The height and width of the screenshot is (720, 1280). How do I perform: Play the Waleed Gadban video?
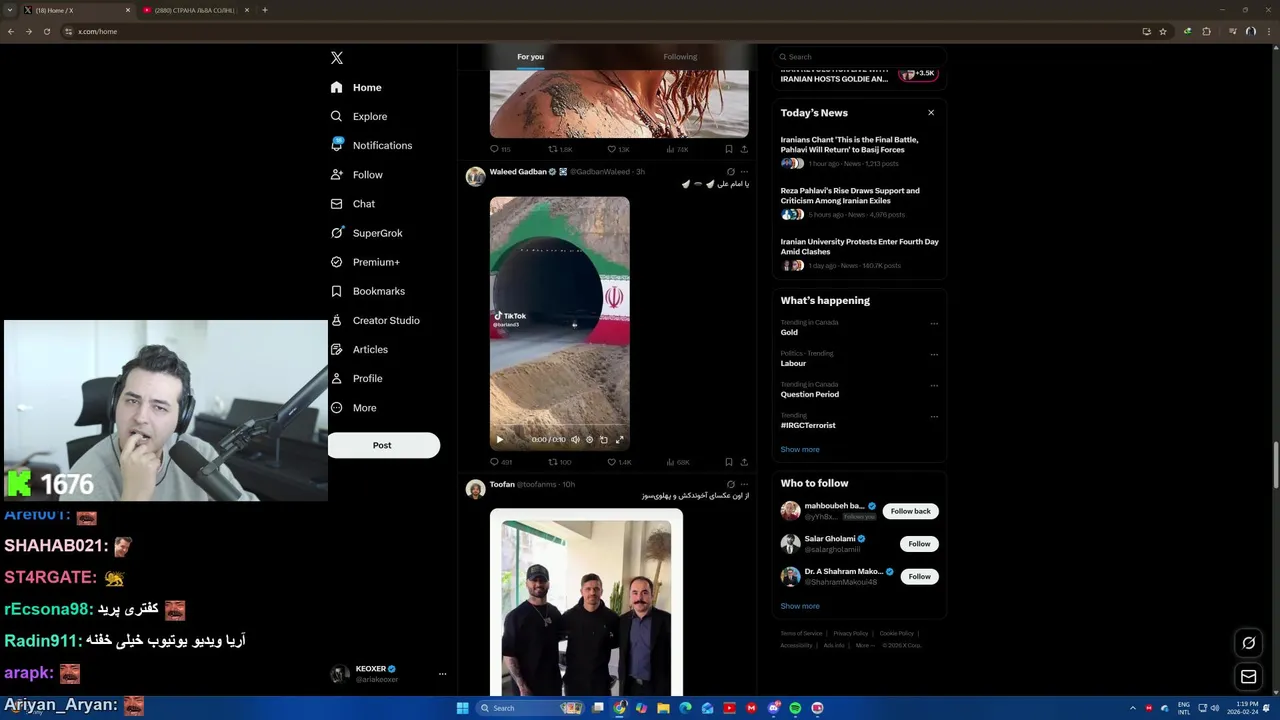click(x=500, y=439)
